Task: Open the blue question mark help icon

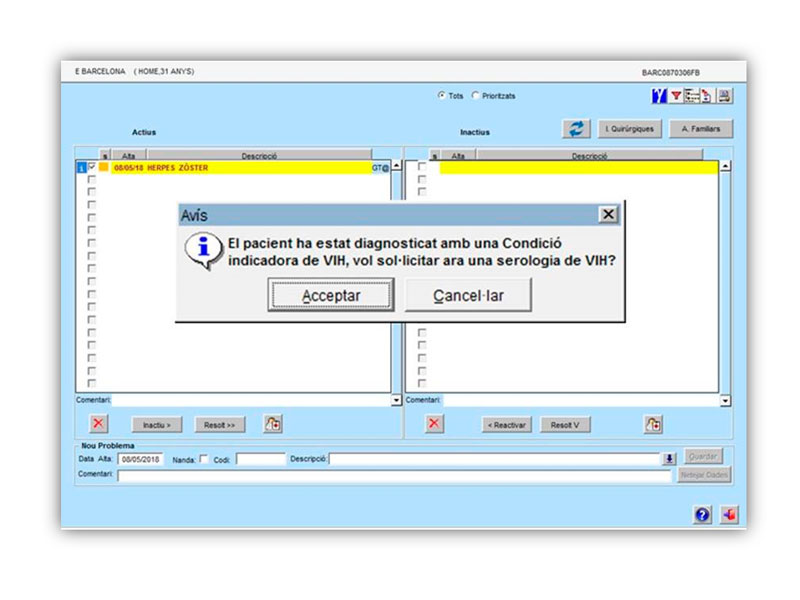Action: point(703,514)
